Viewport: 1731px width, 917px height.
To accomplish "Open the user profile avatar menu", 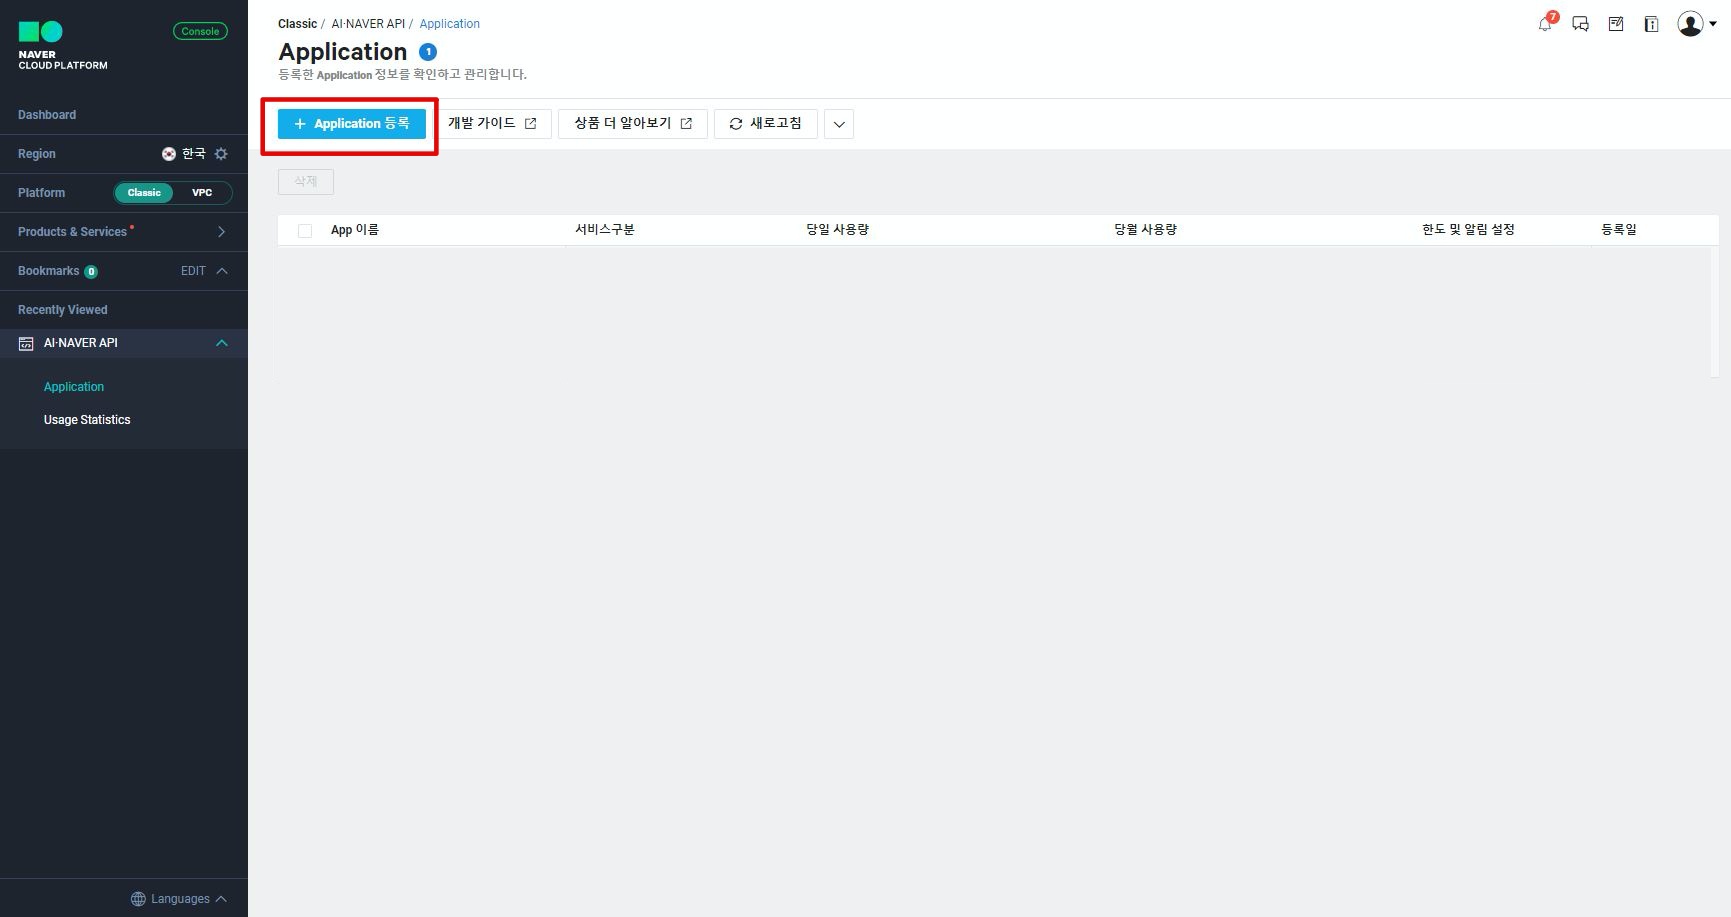I will pos(1696,24).
